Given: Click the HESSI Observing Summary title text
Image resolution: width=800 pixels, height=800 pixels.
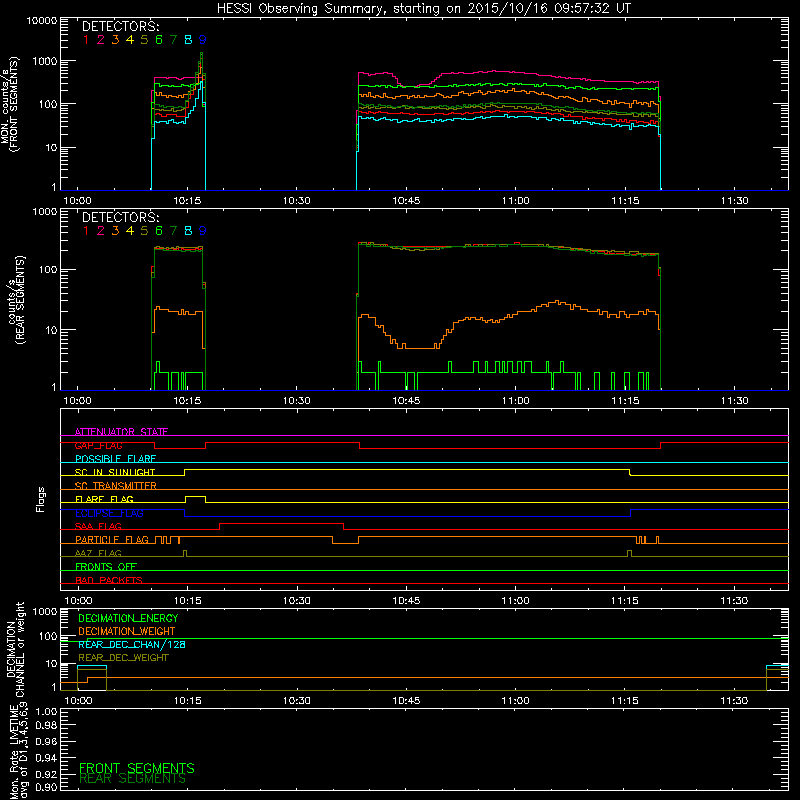Looking at the screenshot, I should pos(423,8).
